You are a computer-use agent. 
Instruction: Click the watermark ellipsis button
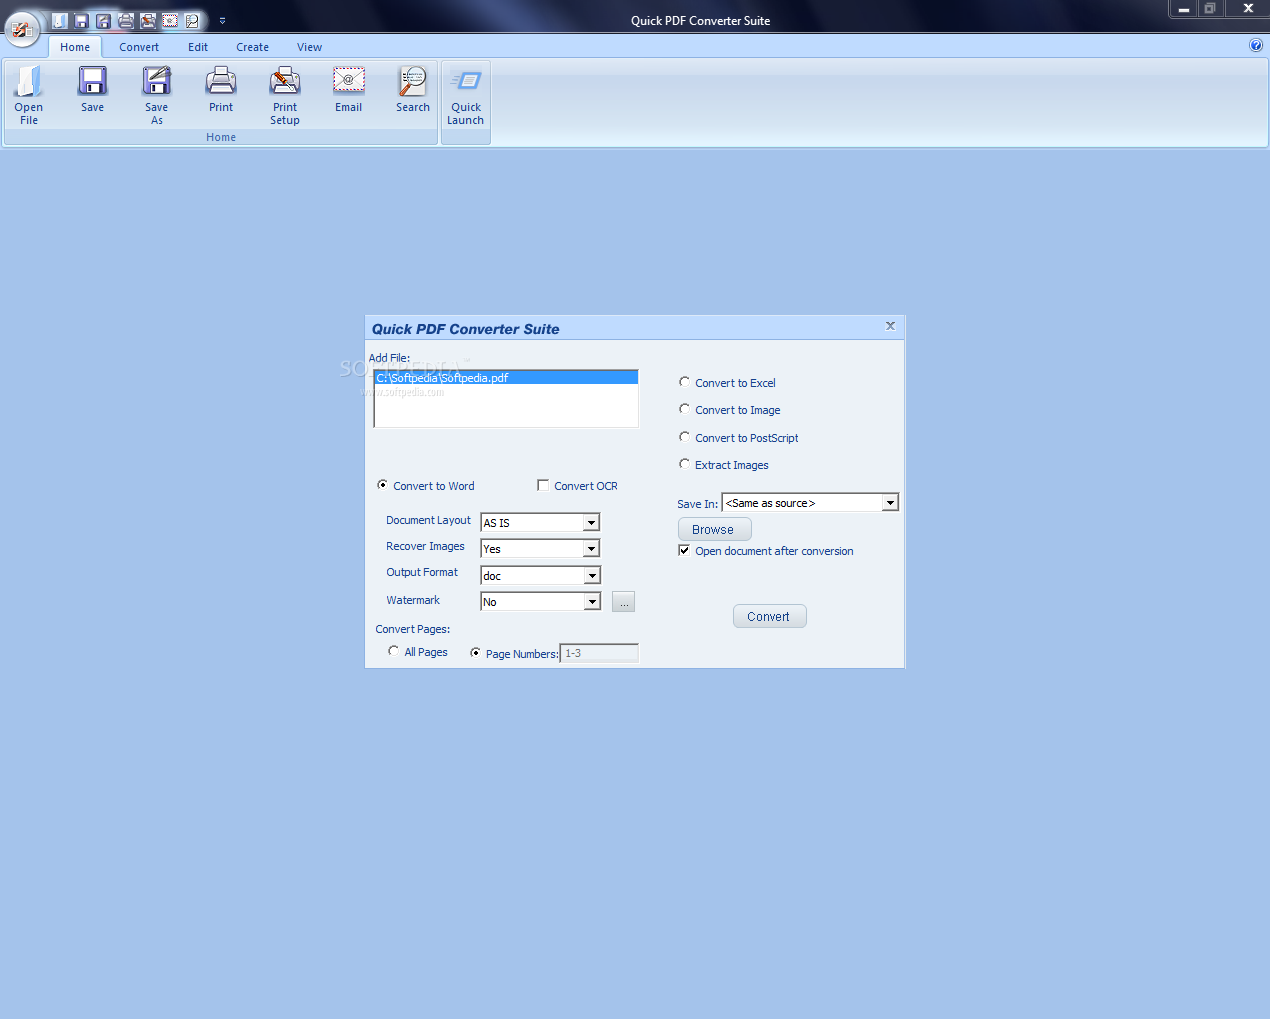click(x=623, y=602)
